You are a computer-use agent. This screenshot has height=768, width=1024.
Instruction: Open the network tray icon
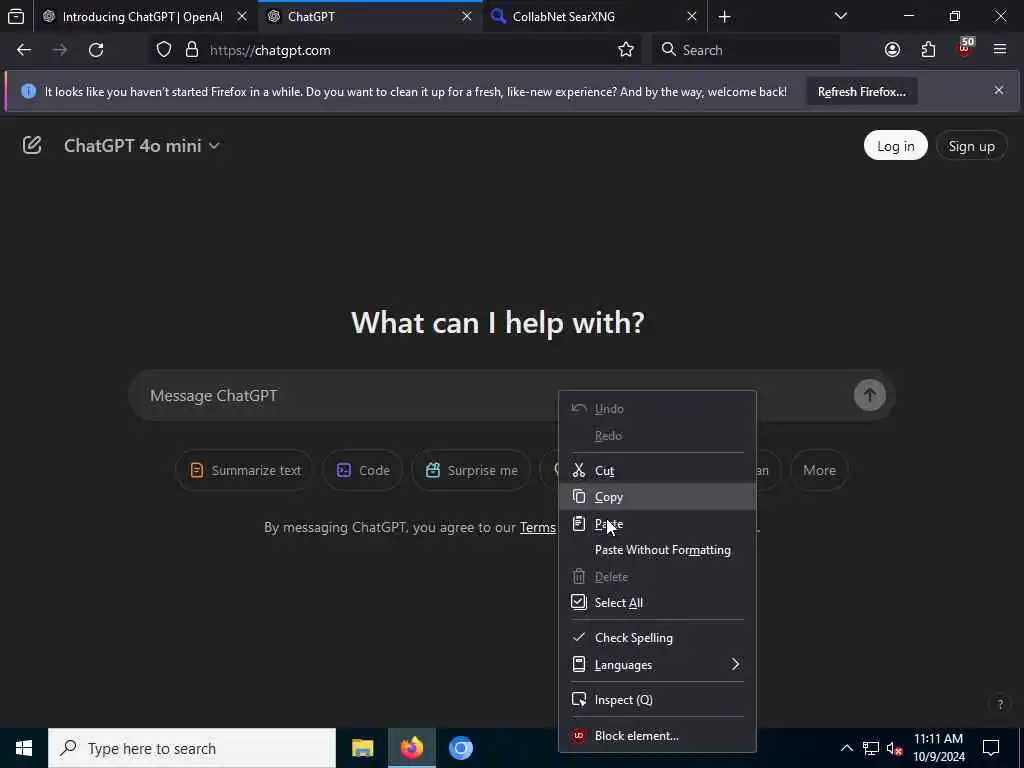point(871,748)
